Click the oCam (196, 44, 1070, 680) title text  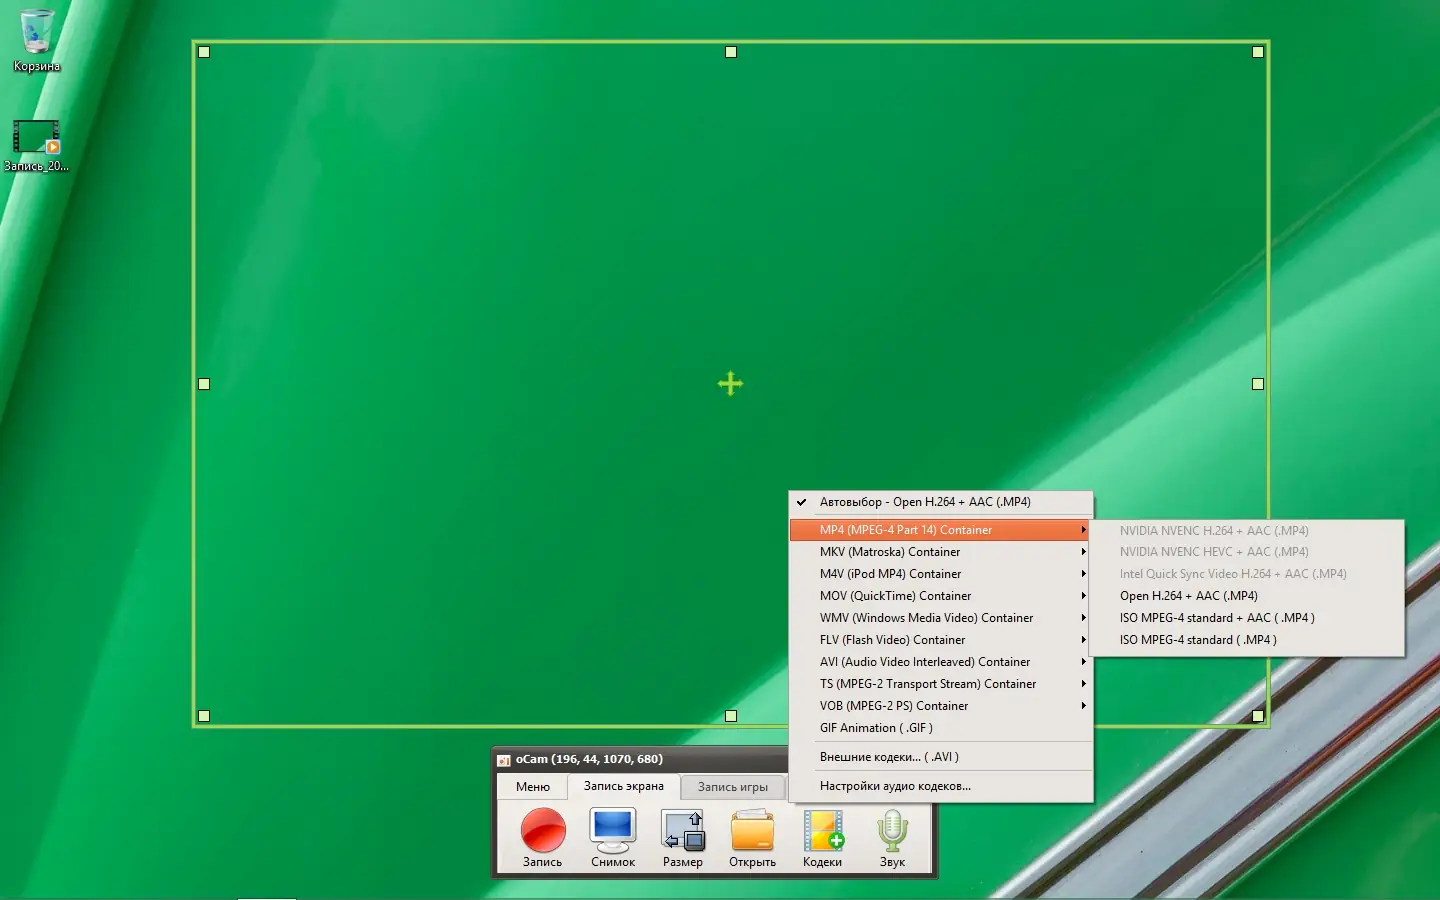589,759
